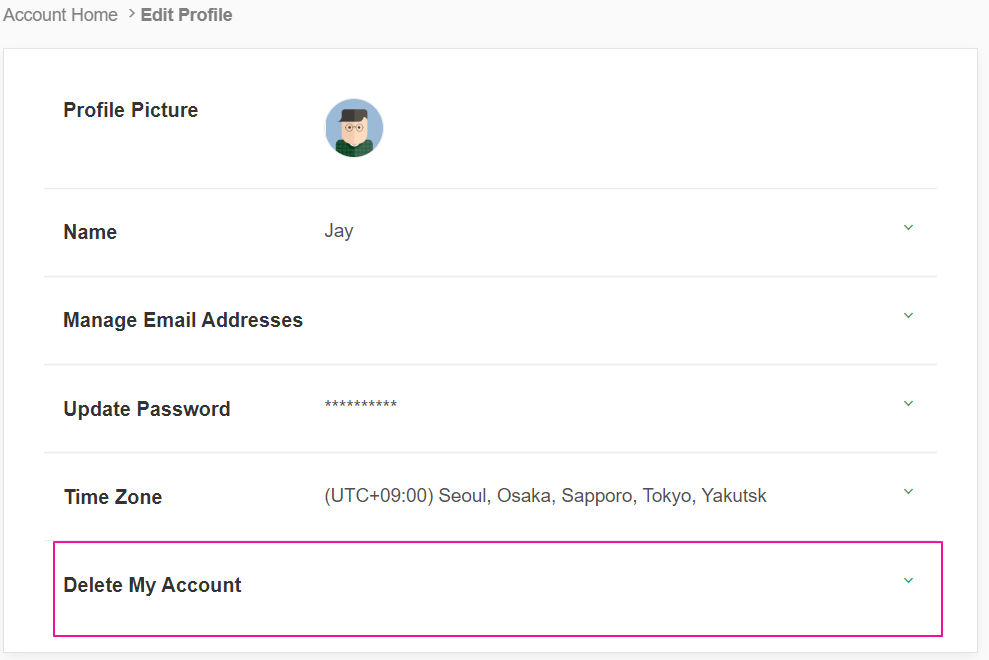This screenshot has height=660, width=989.
Task: Open the Manage Email Addresses label
Action: (183, 320)
